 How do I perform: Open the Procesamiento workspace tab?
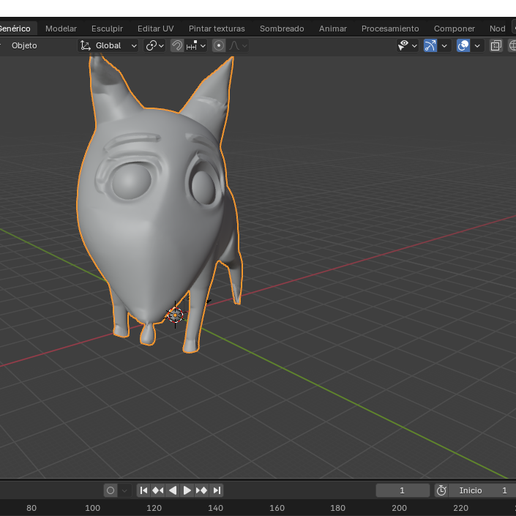390,29
